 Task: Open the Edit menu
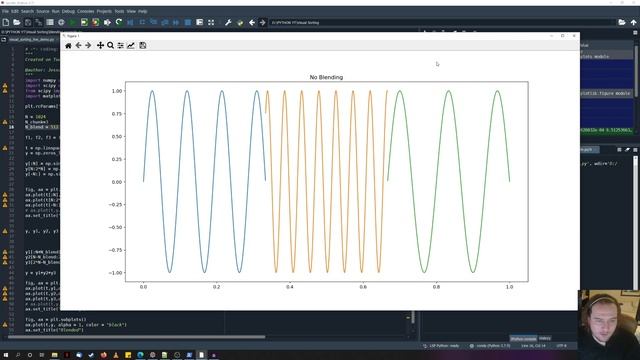click(15, 11)
